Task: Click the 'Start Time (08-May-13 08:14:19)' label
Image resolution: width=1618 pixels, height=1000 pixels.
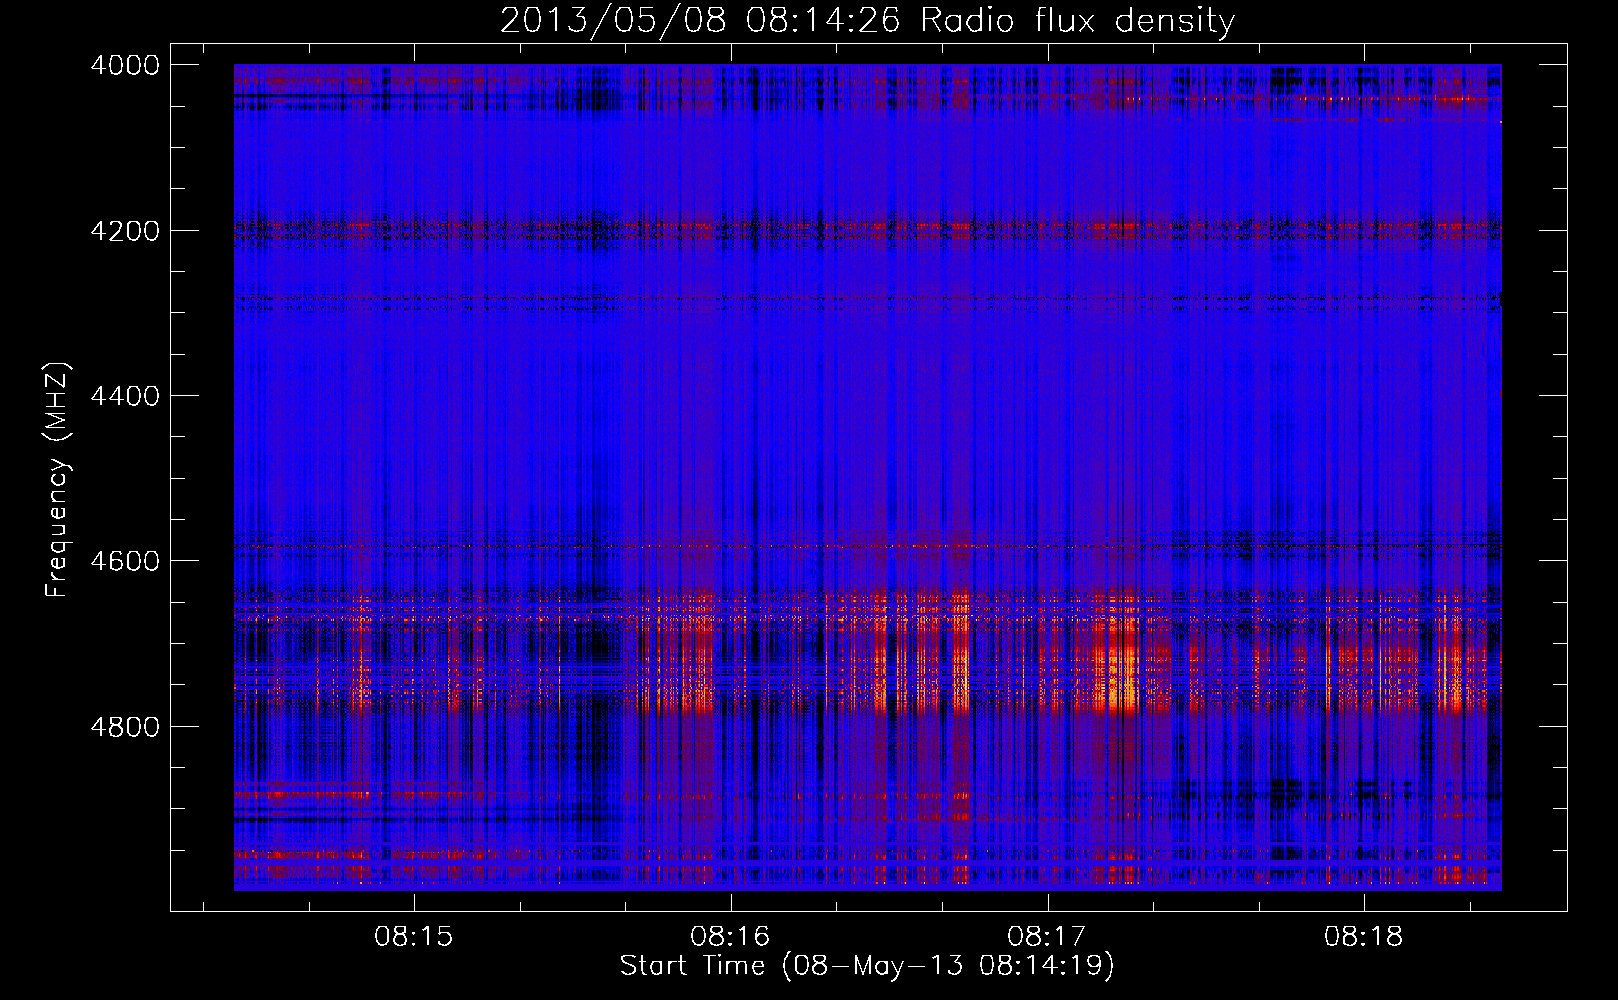Action: pyautogui.click(x=867, y=966)
